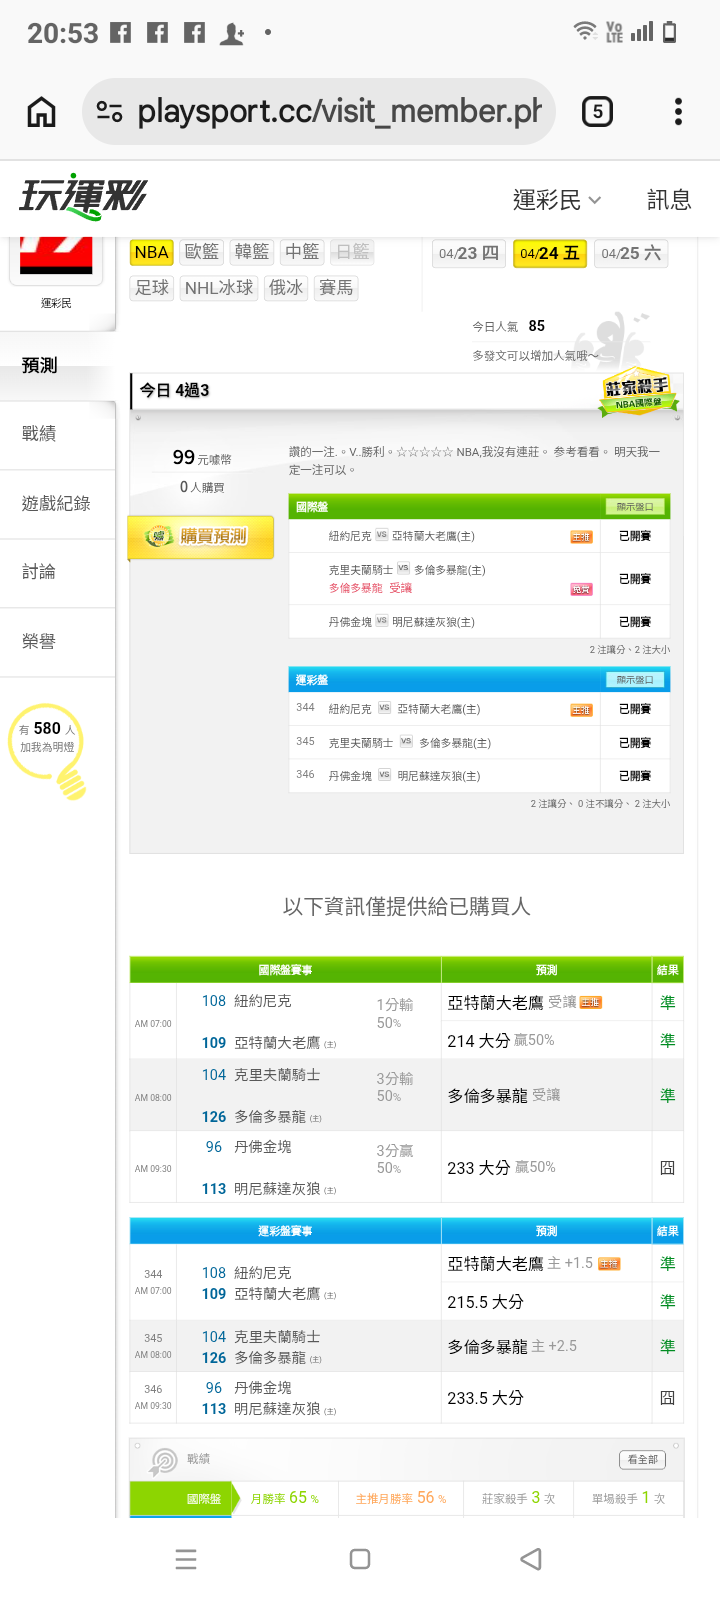Tap the browser URL address field
The height and width of the screenshot is (1600, 720).
[338, 112]
